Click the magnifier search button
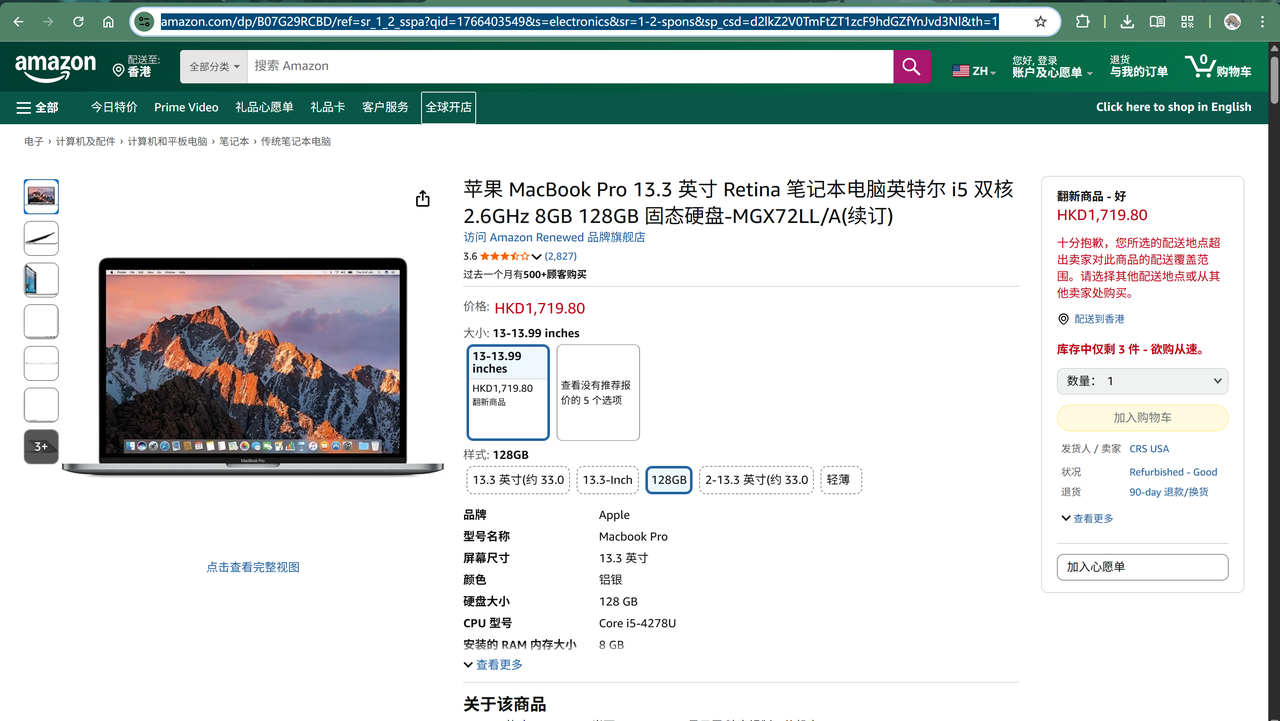This screenshot has width=1280, height=721. [x=911, y=66]
